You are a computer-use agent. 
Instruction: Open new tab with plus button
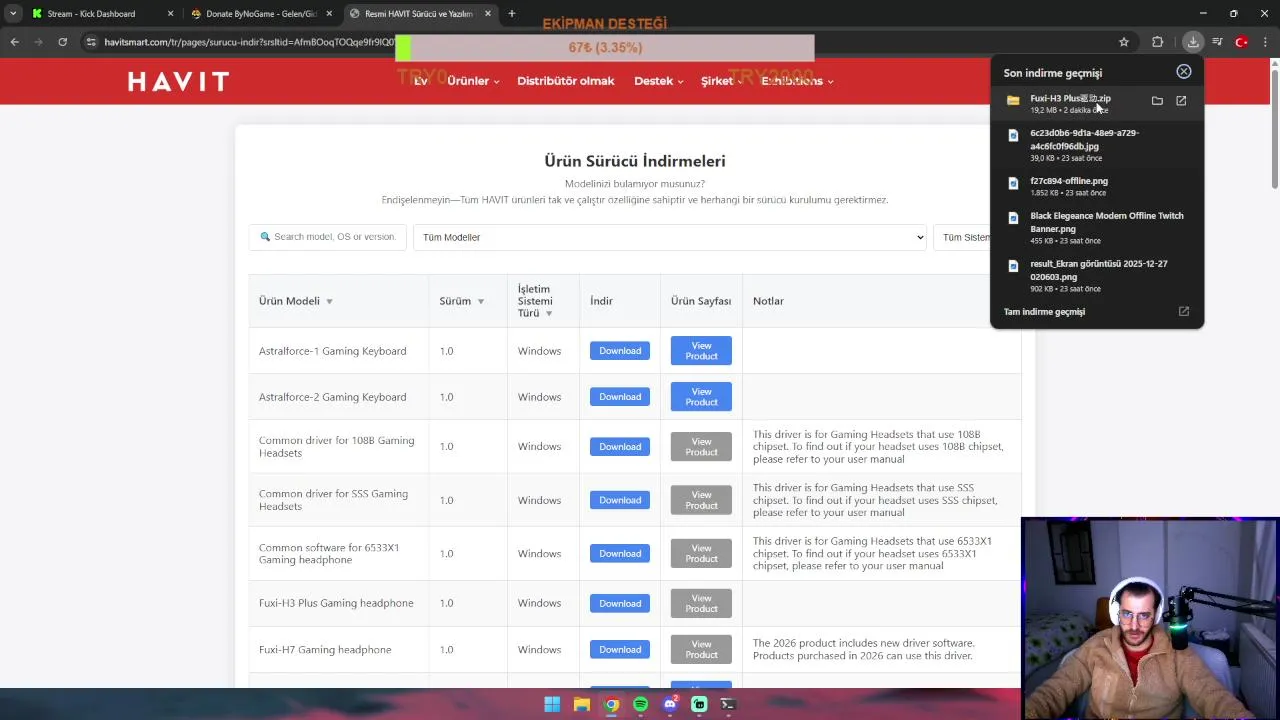511,14
